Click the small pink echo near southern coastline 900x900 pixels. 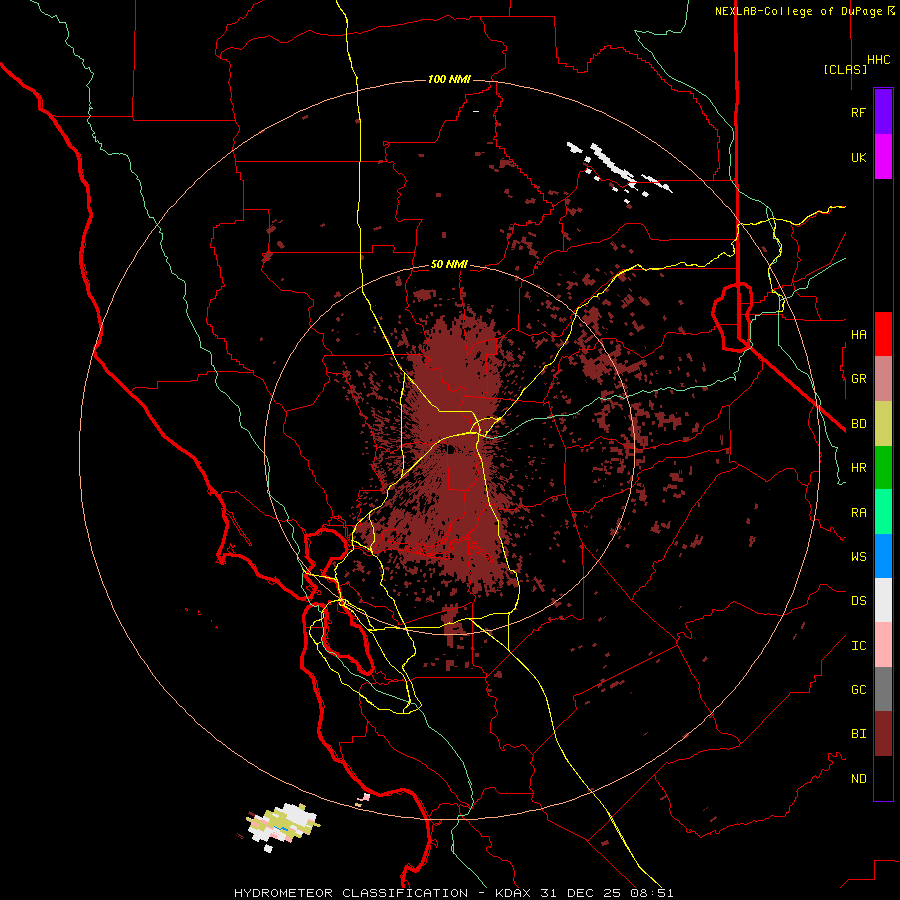[363, 798]
